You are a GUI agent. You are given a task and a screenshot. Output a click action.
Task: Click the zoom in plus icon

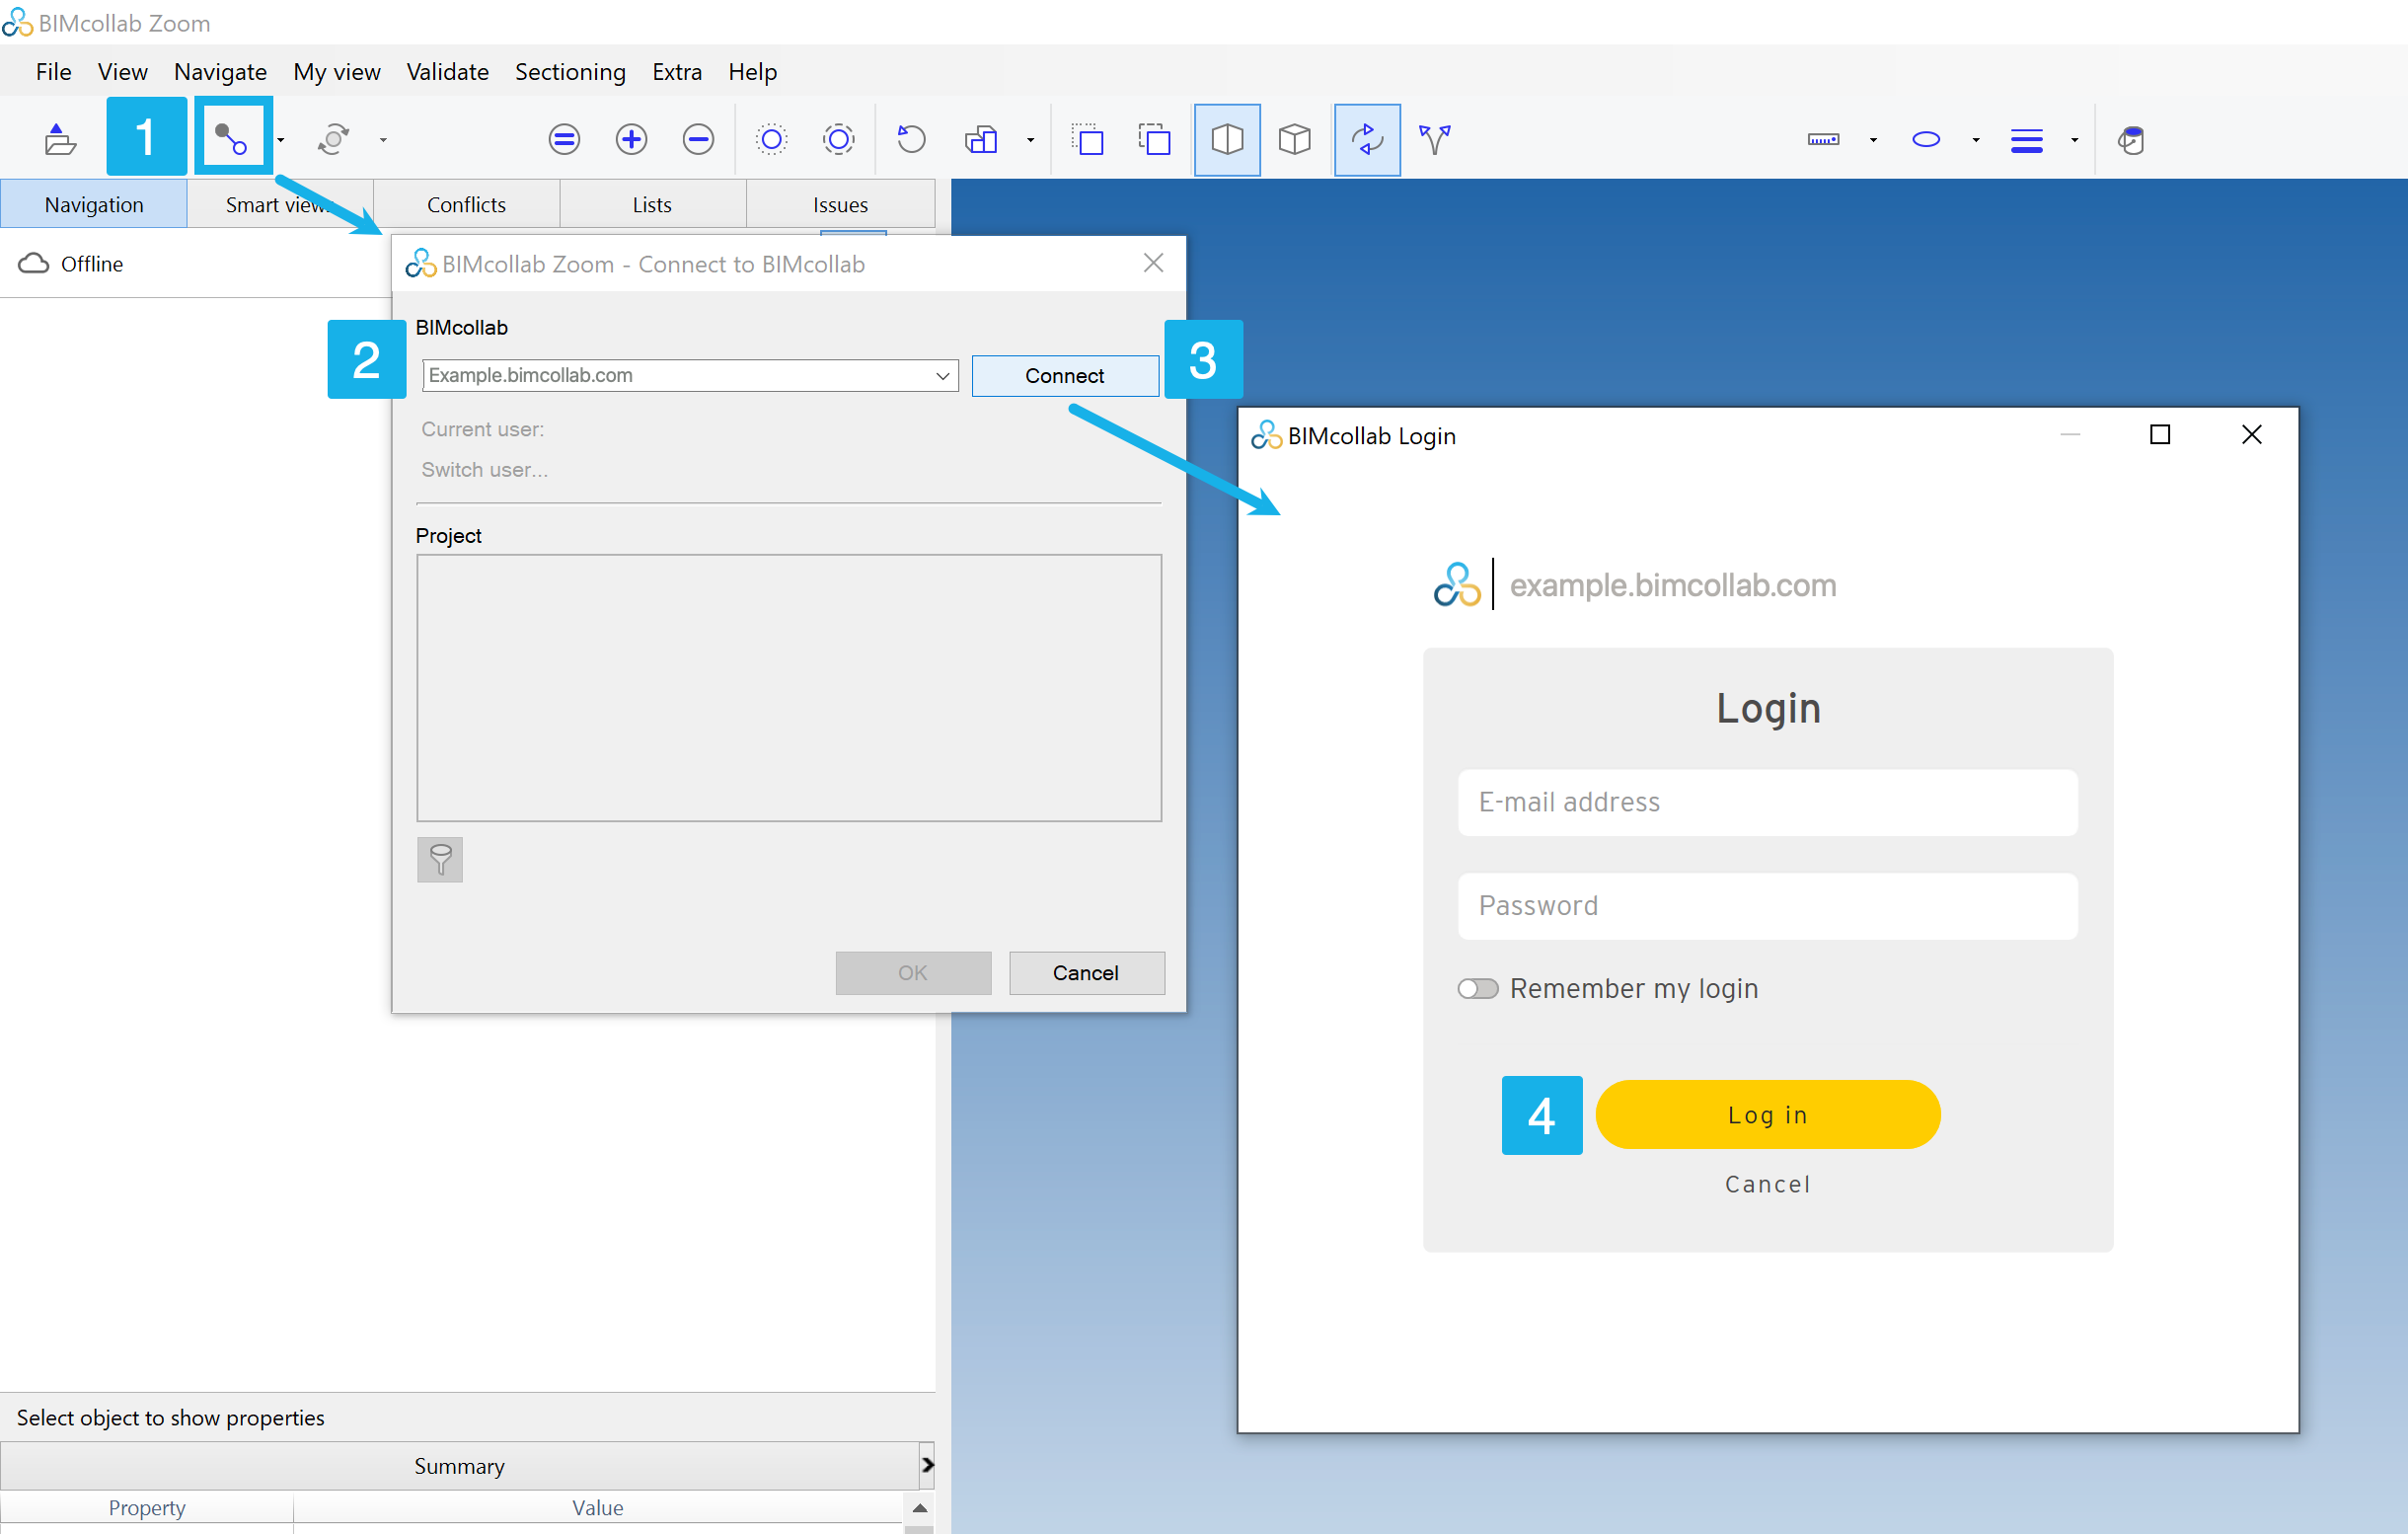point(631,140)
